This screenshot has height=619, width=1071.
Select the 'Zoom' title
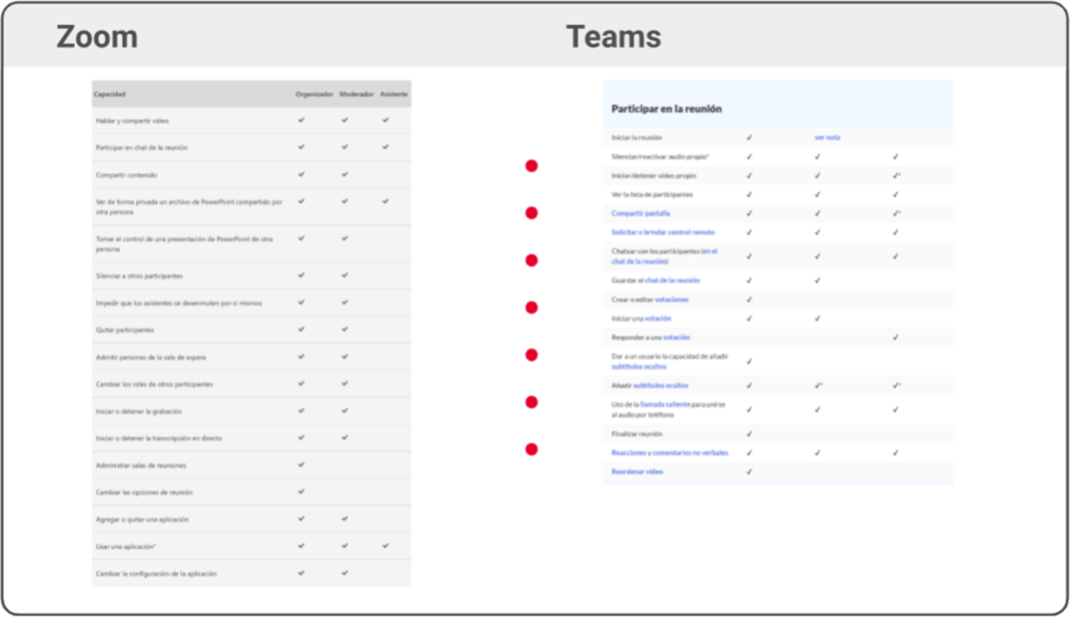coord(97,37)
